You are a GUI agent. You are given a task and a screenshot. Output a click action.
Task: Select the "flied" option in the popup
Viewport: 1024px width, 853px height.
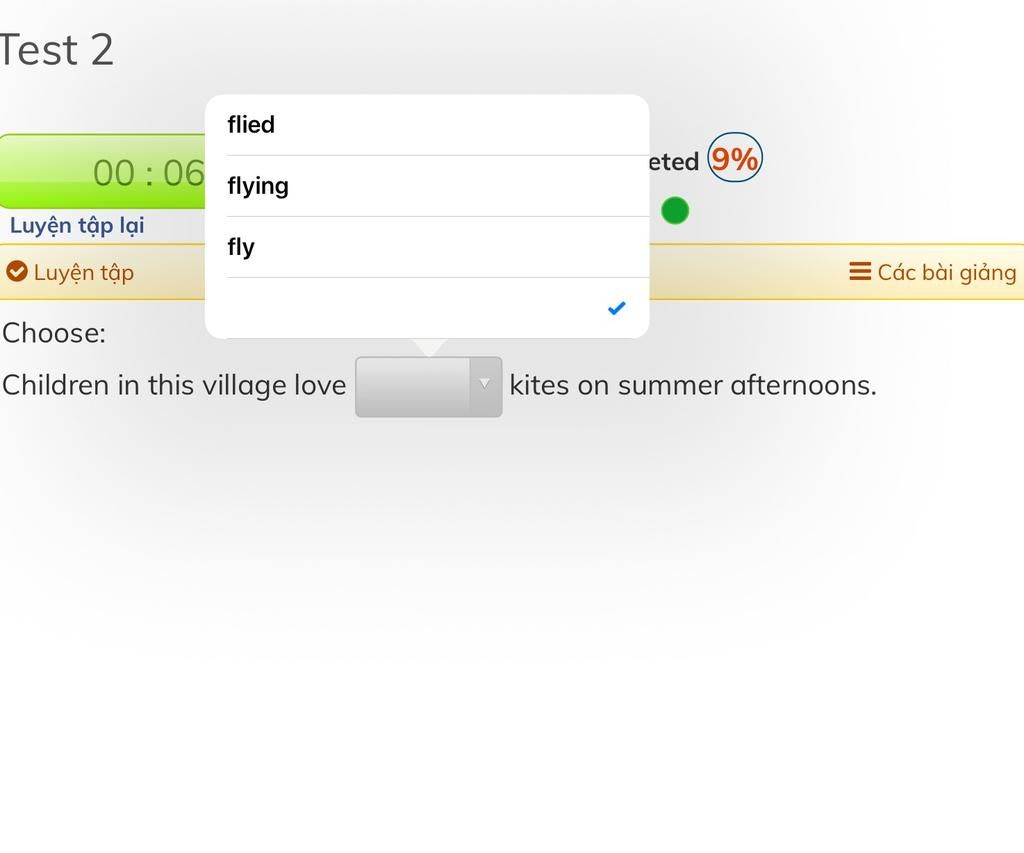[251, 125]
